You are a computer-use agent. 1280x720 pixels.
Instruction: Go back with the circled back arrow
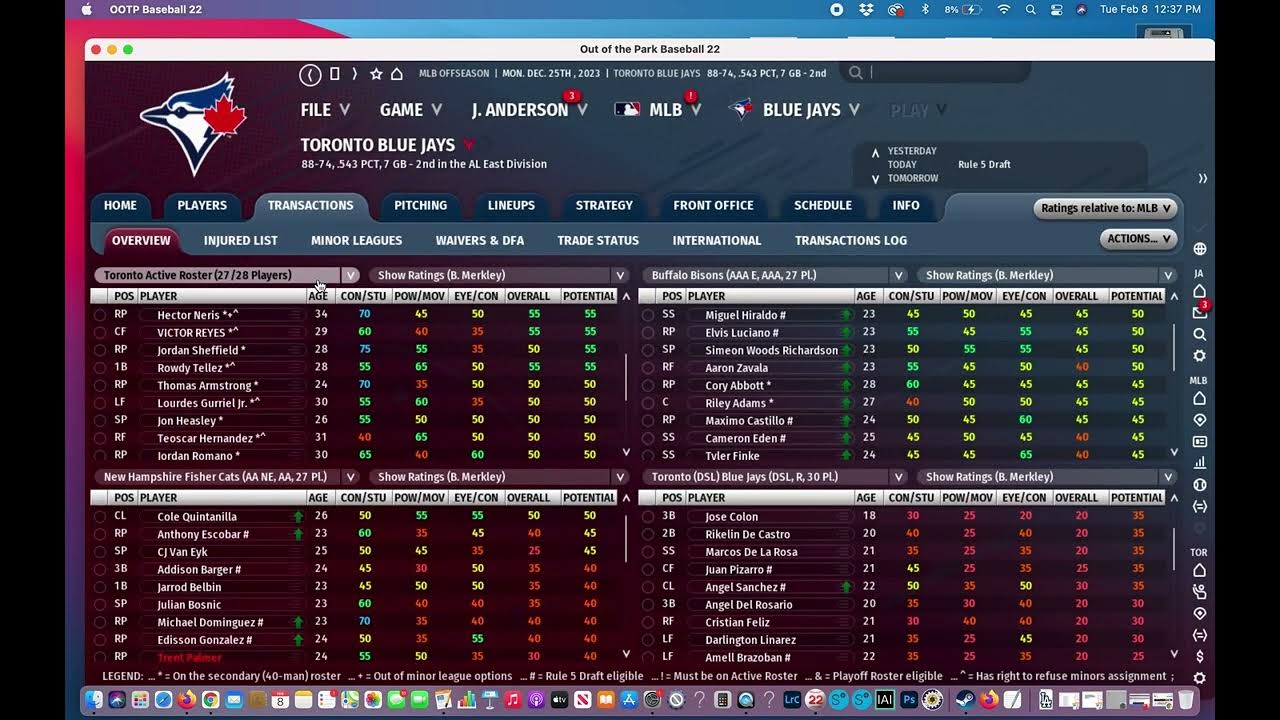(310, 74)
